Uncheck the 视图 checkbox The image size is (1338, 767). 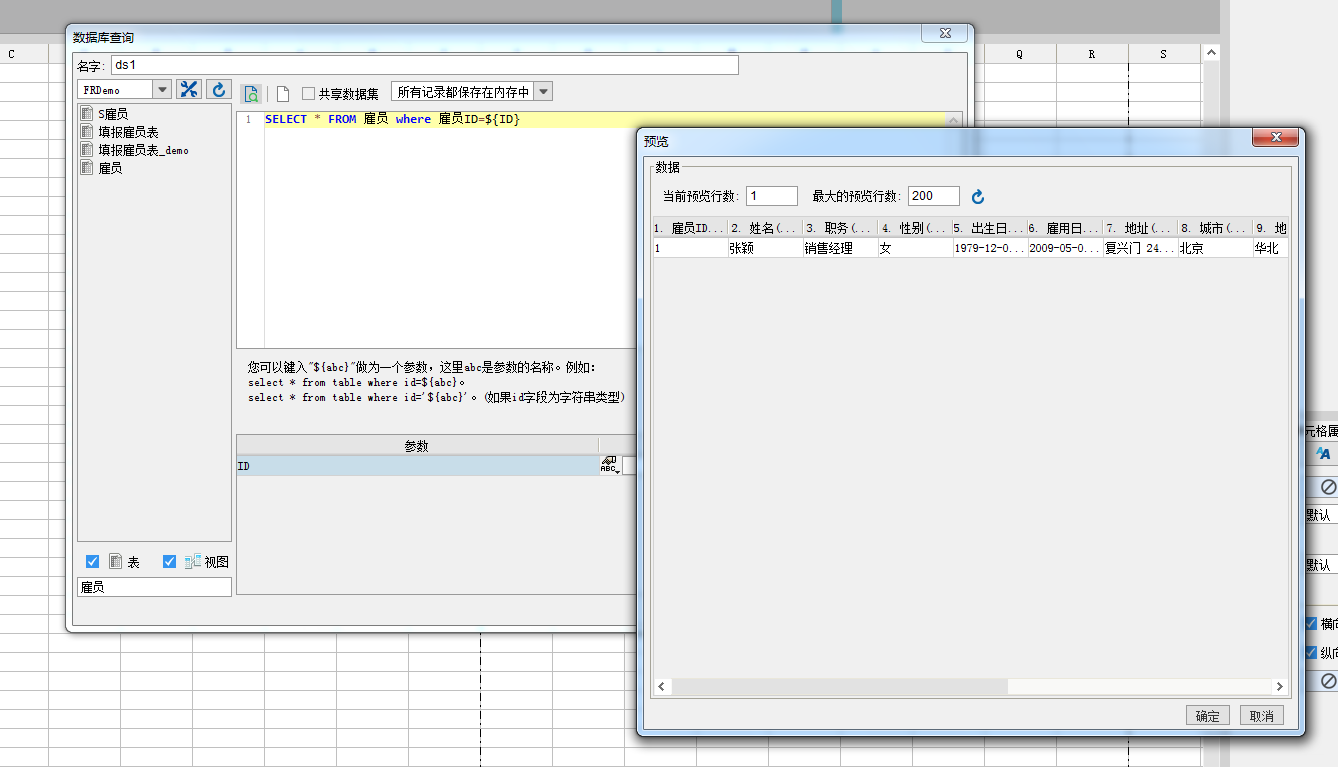(169, 562)
